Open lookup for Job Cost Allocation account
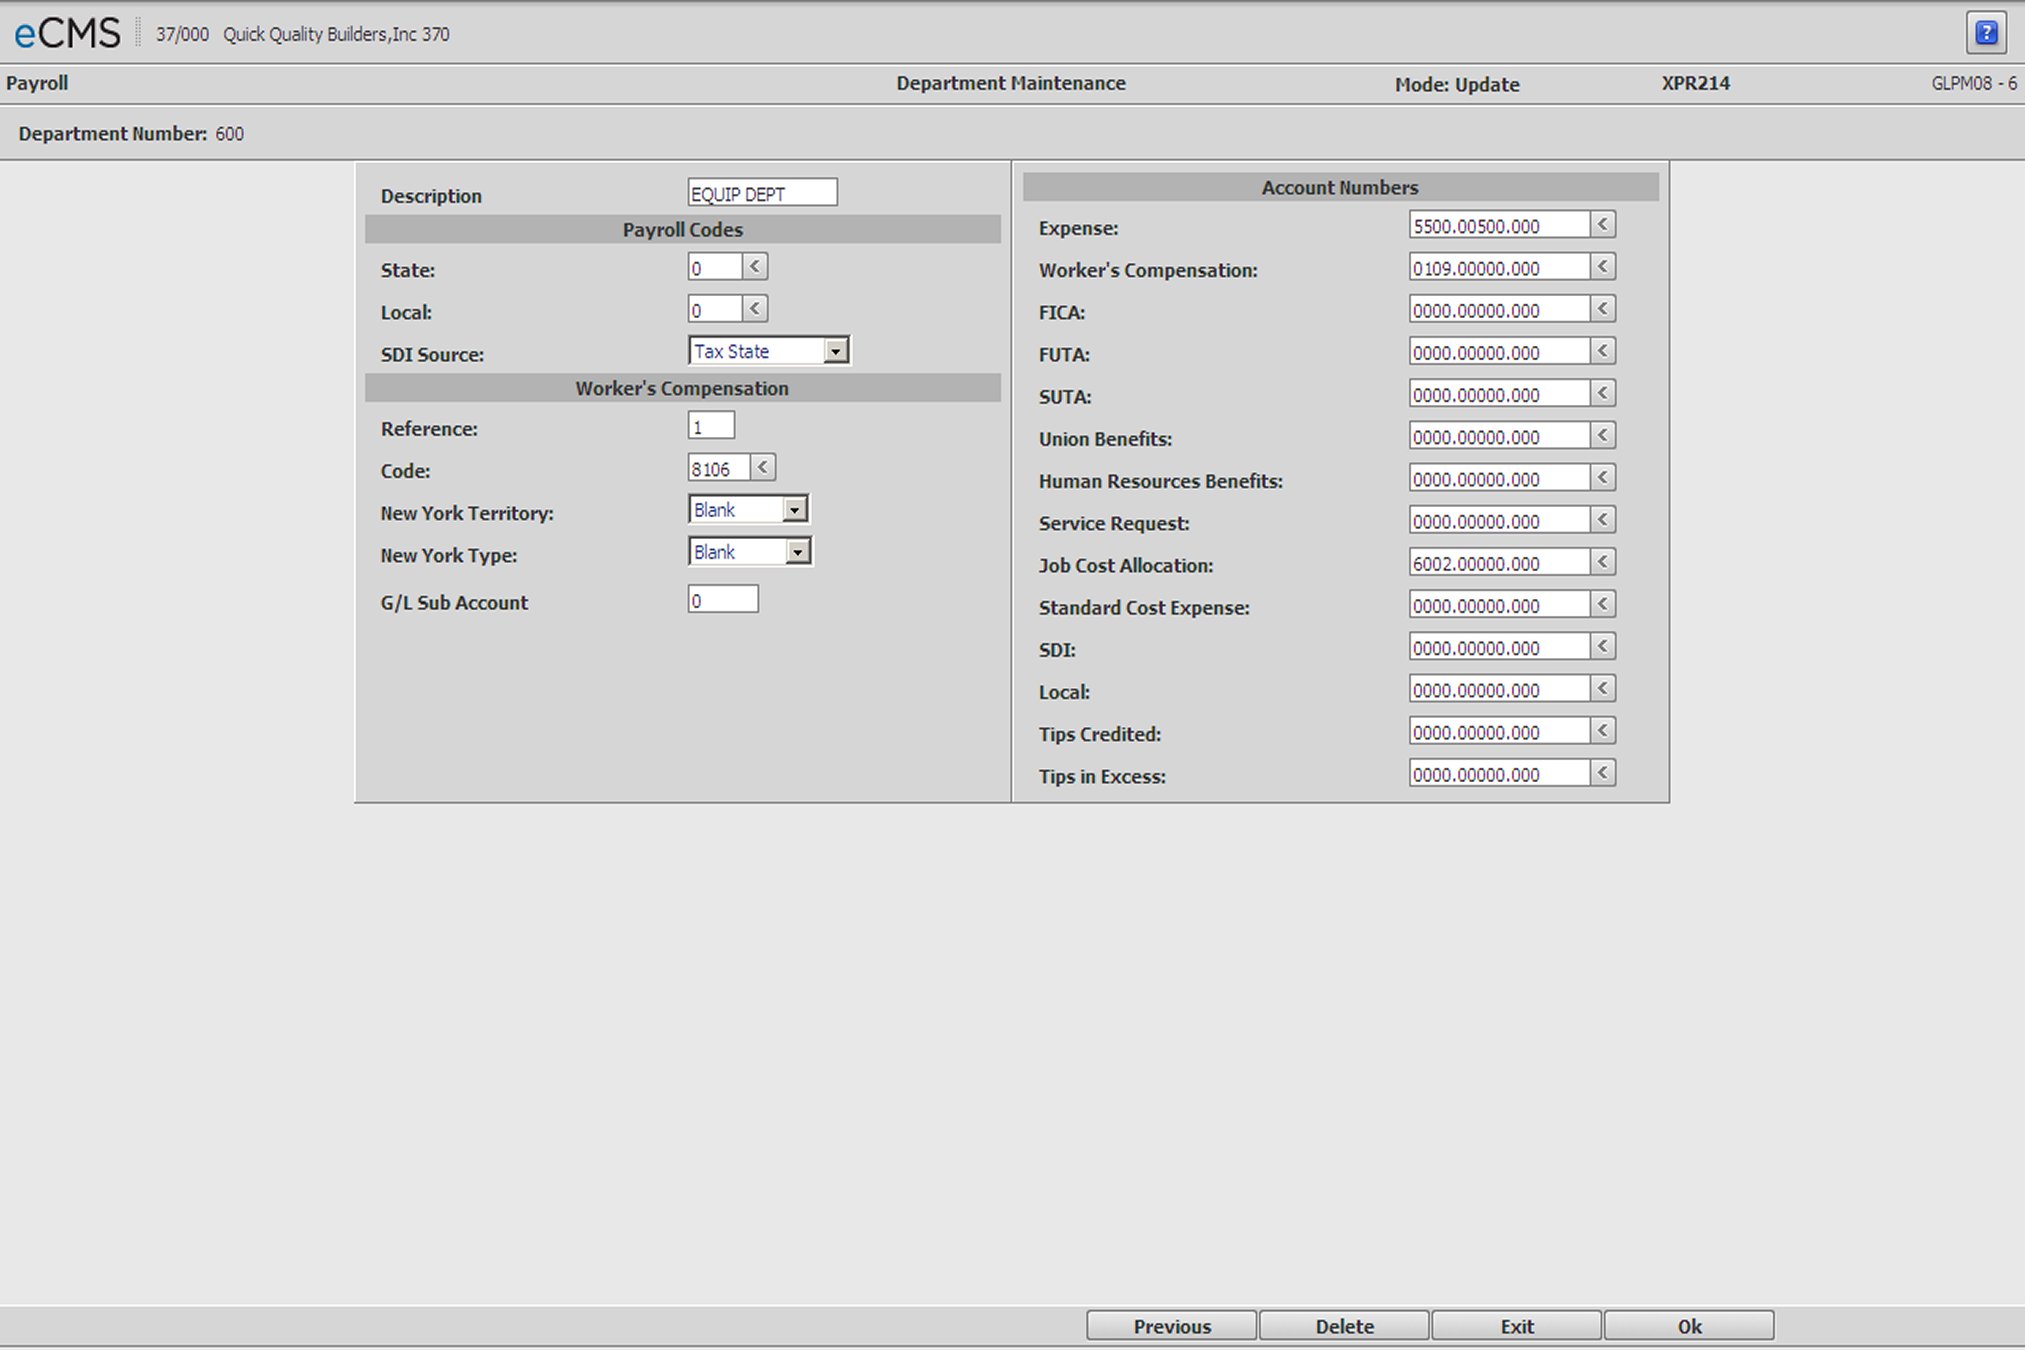Viewport: 2025px width, 1350px height. coord(1602,562)
